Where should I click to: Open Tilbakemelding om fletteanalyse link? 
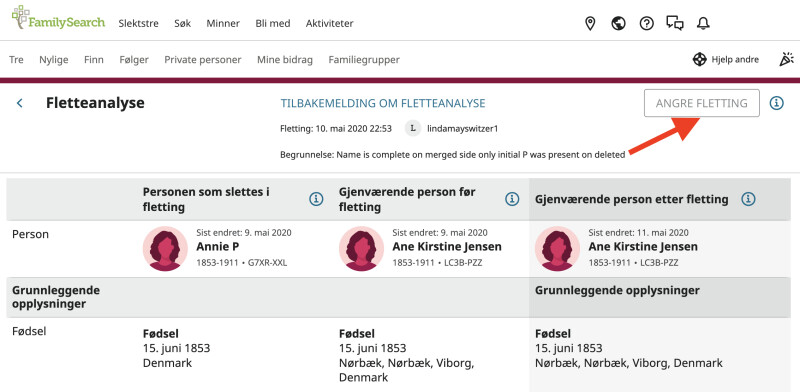pyautogui.click(x=383, y=104)
